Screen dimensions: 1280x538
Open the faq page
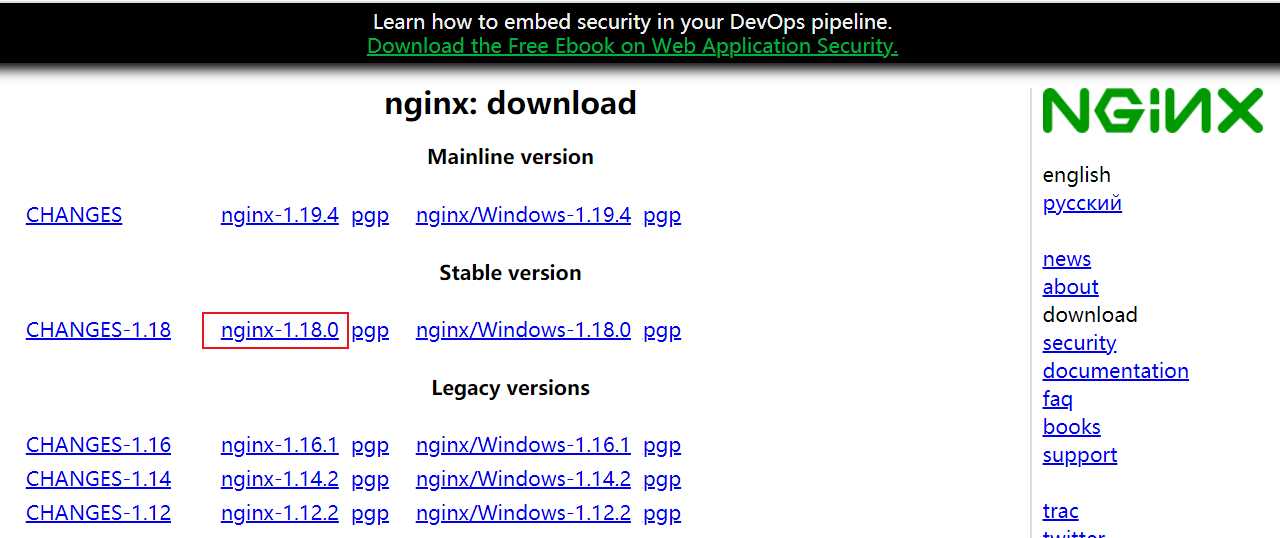tap(1058, 399)
